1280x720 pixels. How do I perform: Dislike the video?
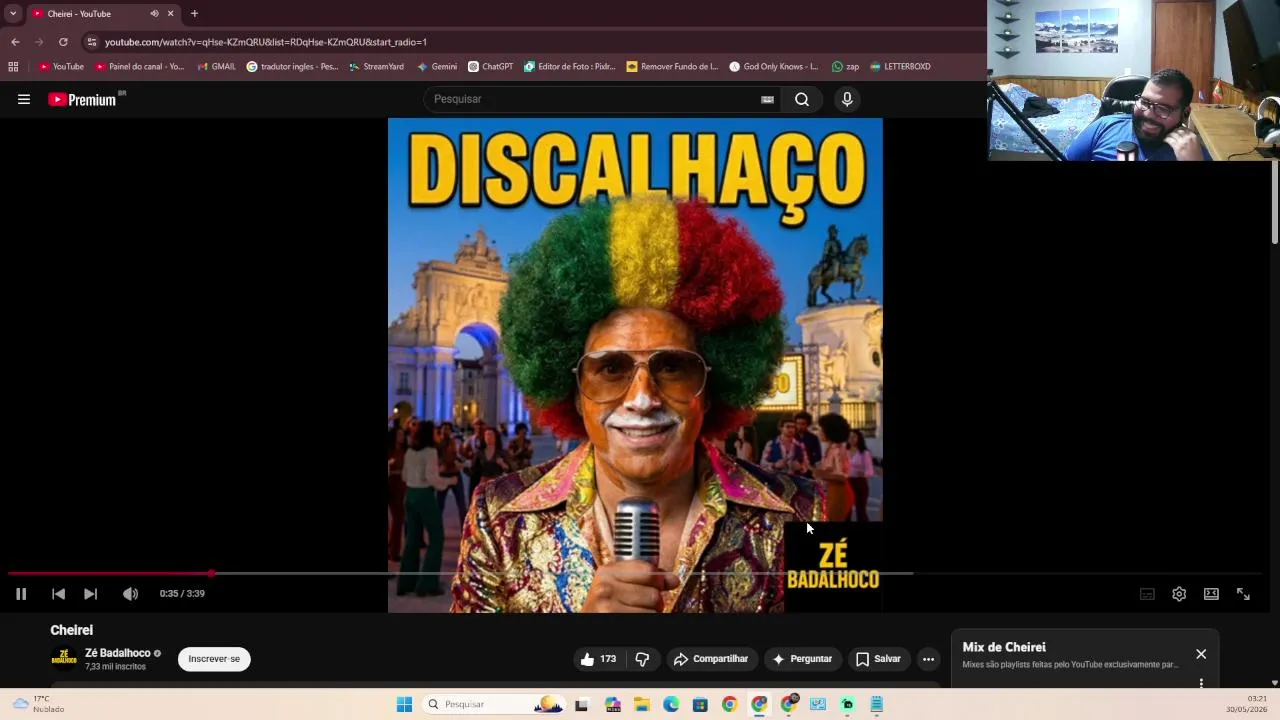click(642, 659)
